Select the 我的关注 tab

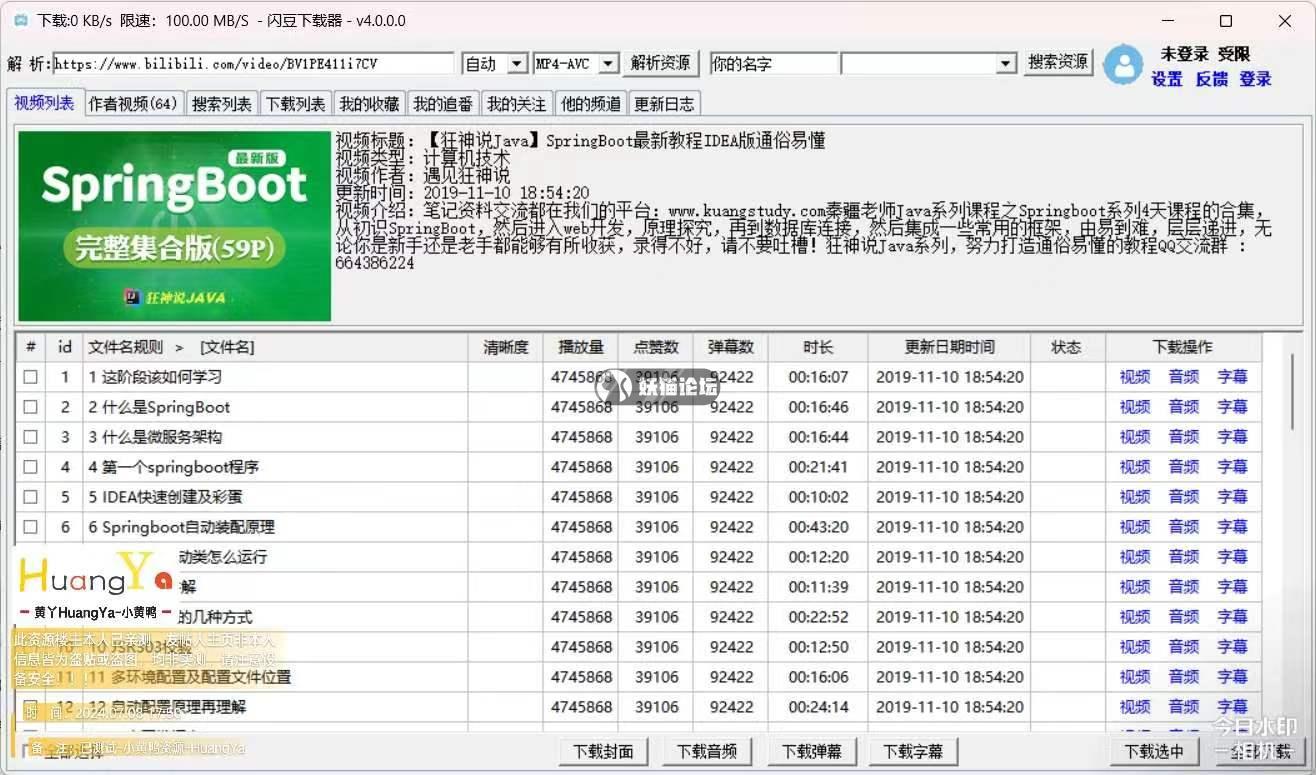[x=517, y=103]
